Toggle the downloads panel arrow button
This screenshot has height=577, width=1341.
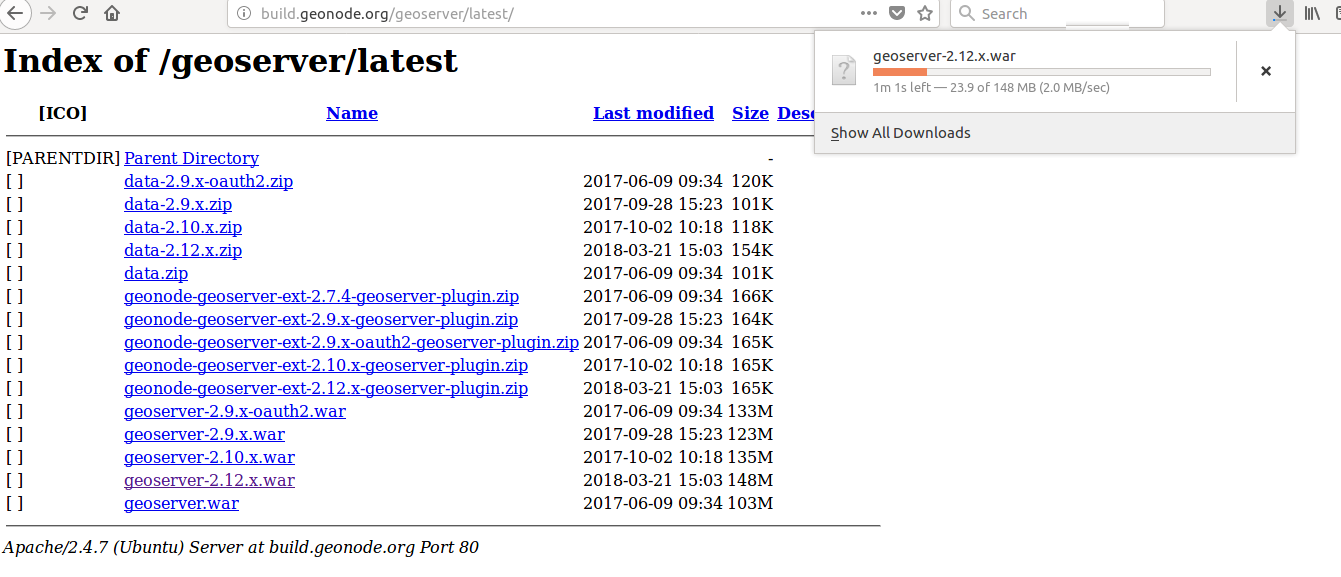(1279, 13)
